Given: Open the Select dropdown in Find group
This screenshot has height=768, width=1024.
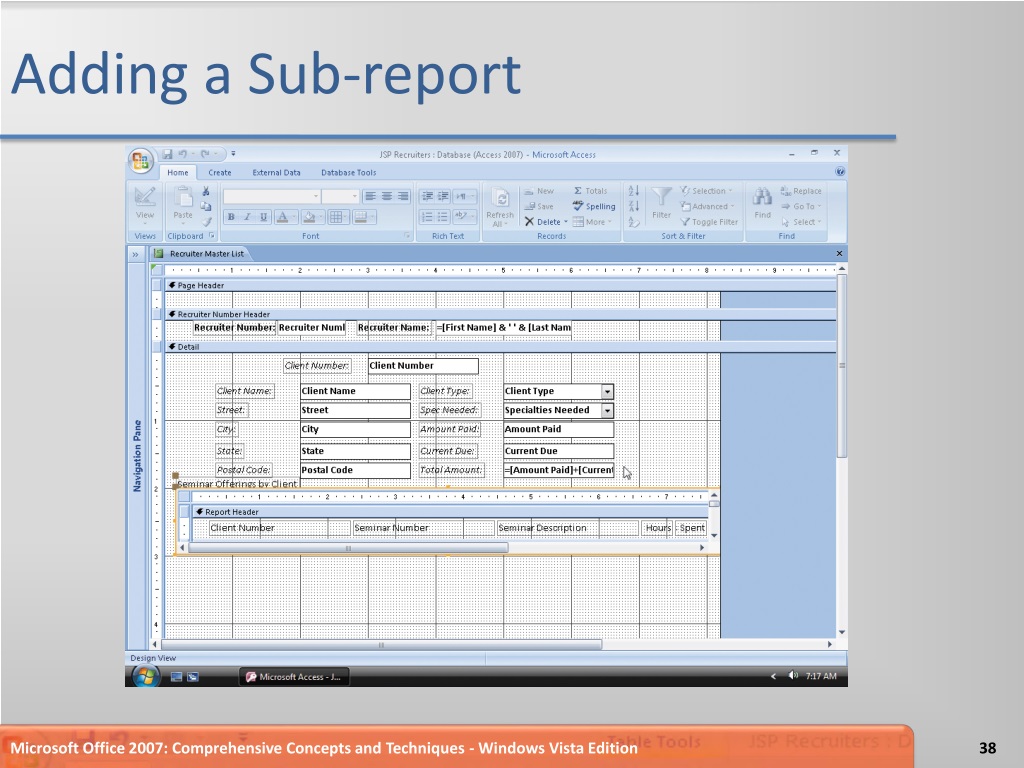Looking at the screenshot, I should coord(801,222).
